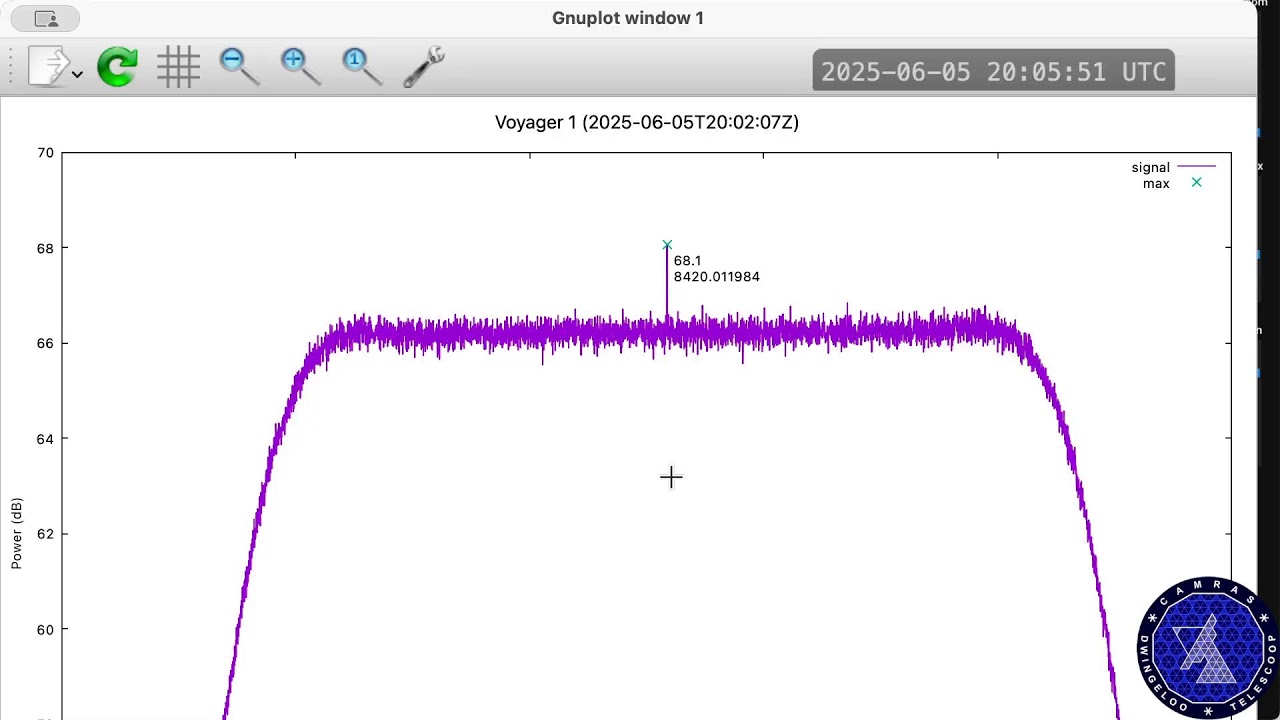
Task: Toggle the grid display icon
Action: coord(179,67)
